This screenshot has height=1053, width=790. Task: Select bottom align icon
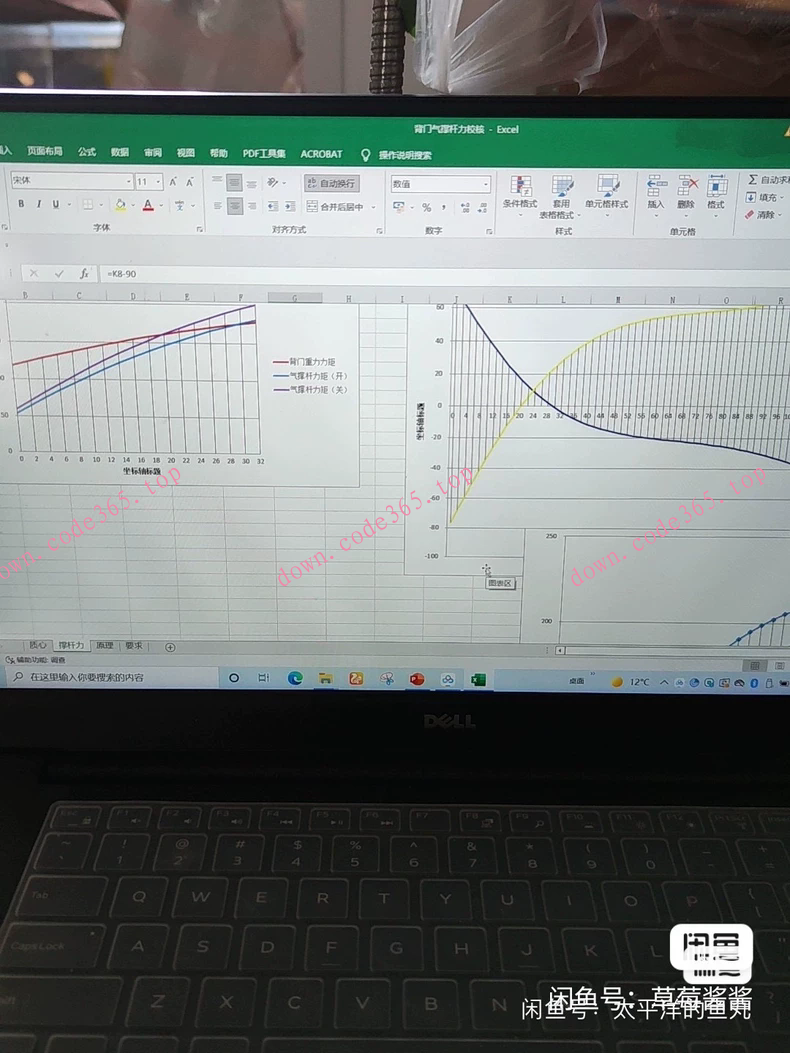pyautogui.click(x=251, y=183)
